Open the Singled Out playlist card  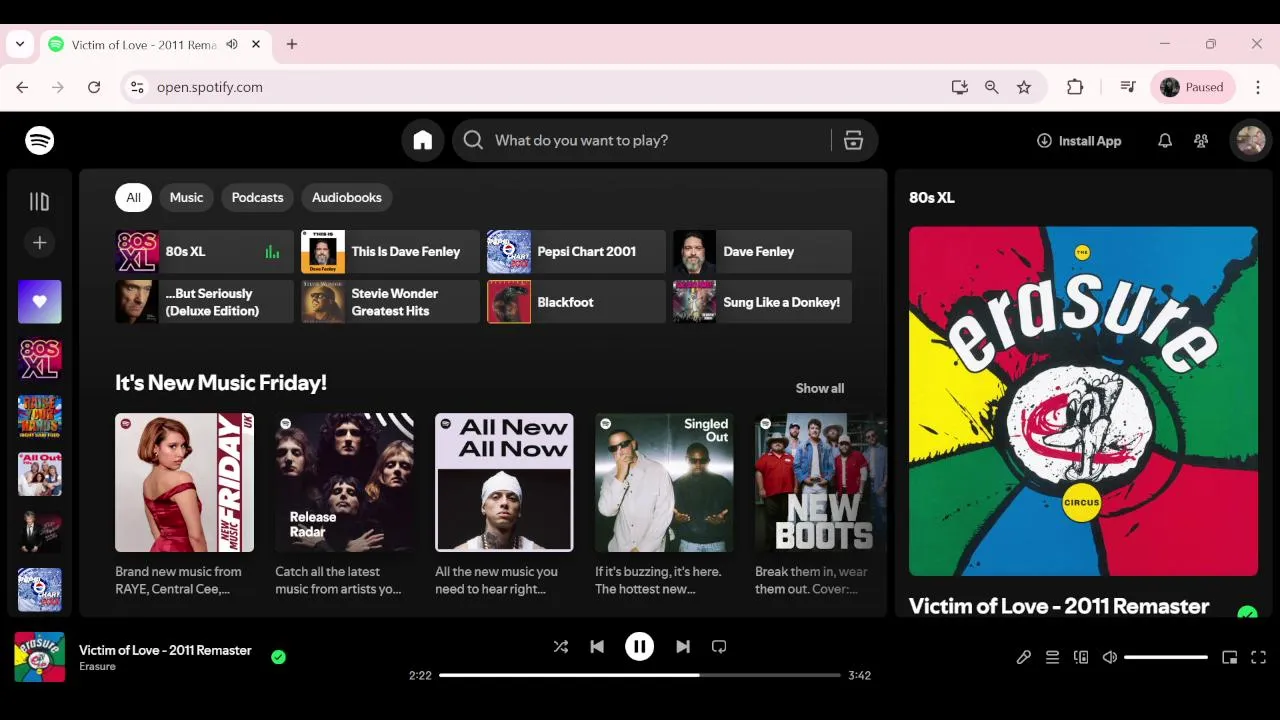click(x=665, y=505)
